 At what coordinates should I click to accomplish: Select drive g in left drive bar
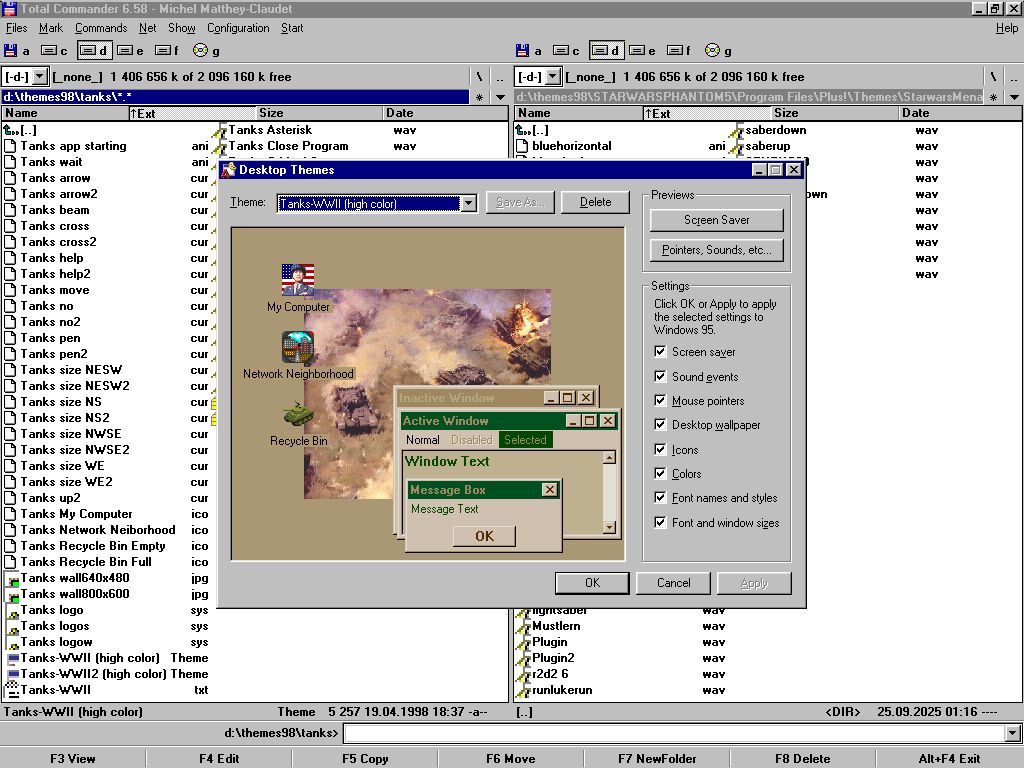click(202, 51)
